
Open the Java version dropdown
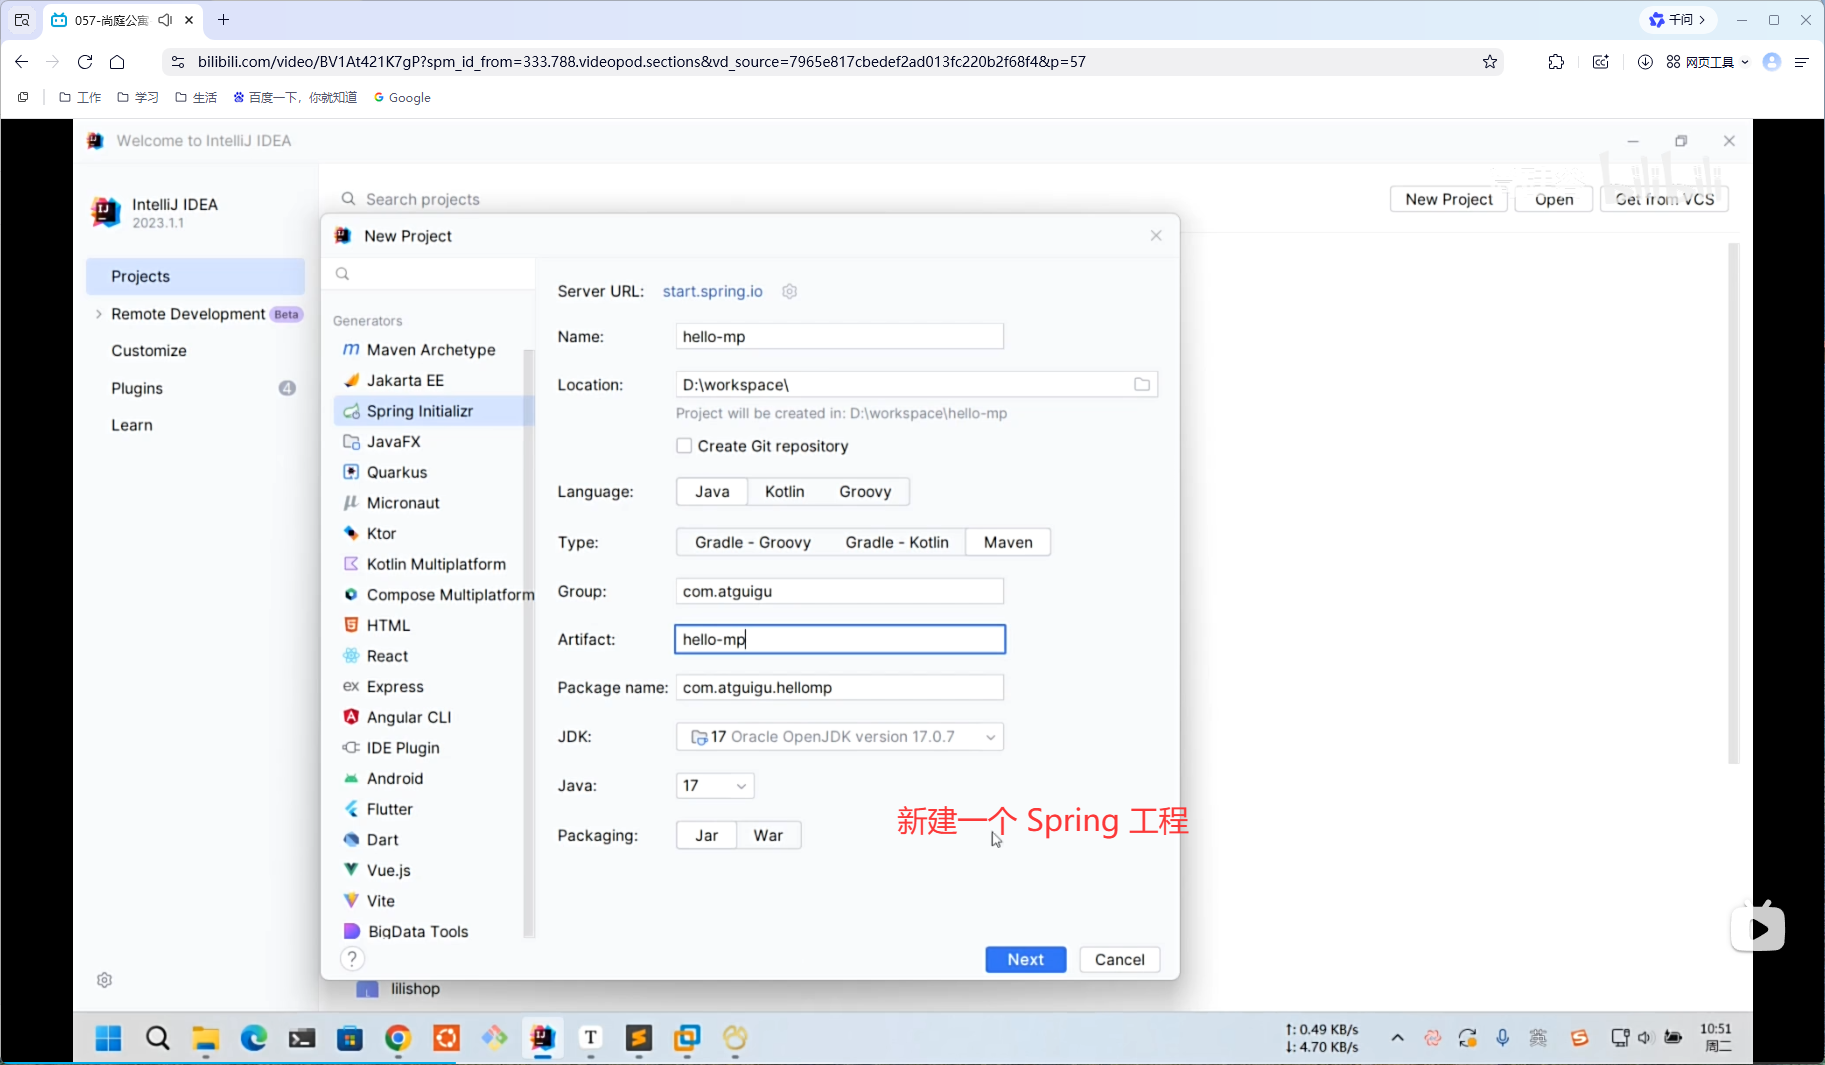click(x=715, y=786)
